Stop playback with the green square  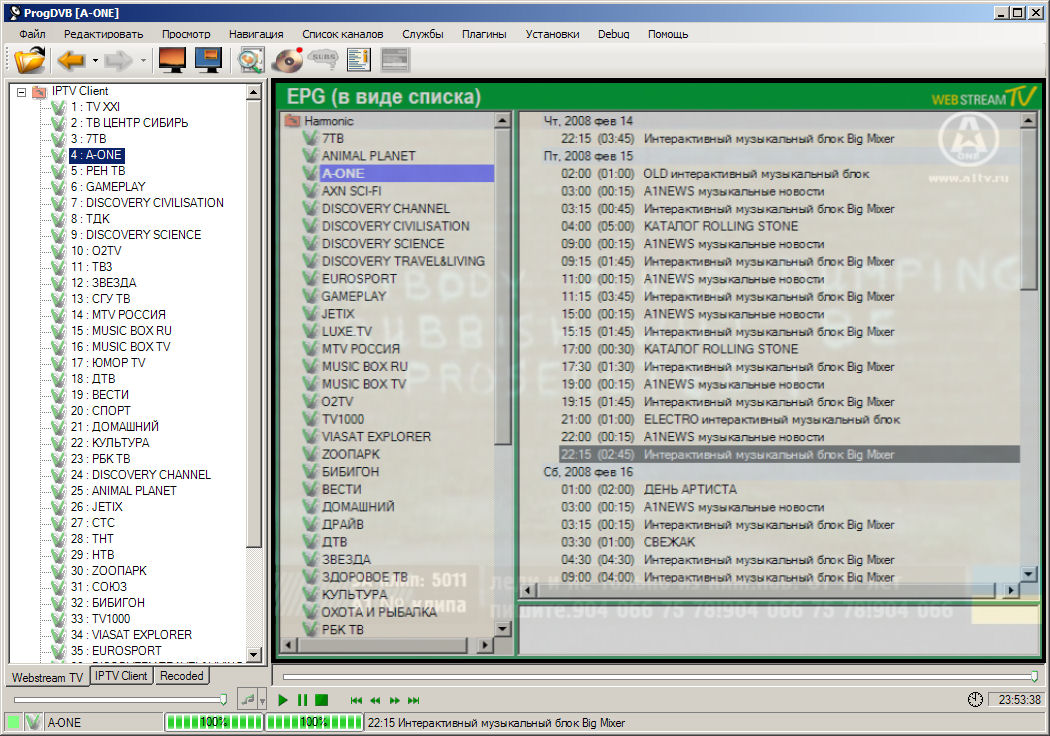321,700
